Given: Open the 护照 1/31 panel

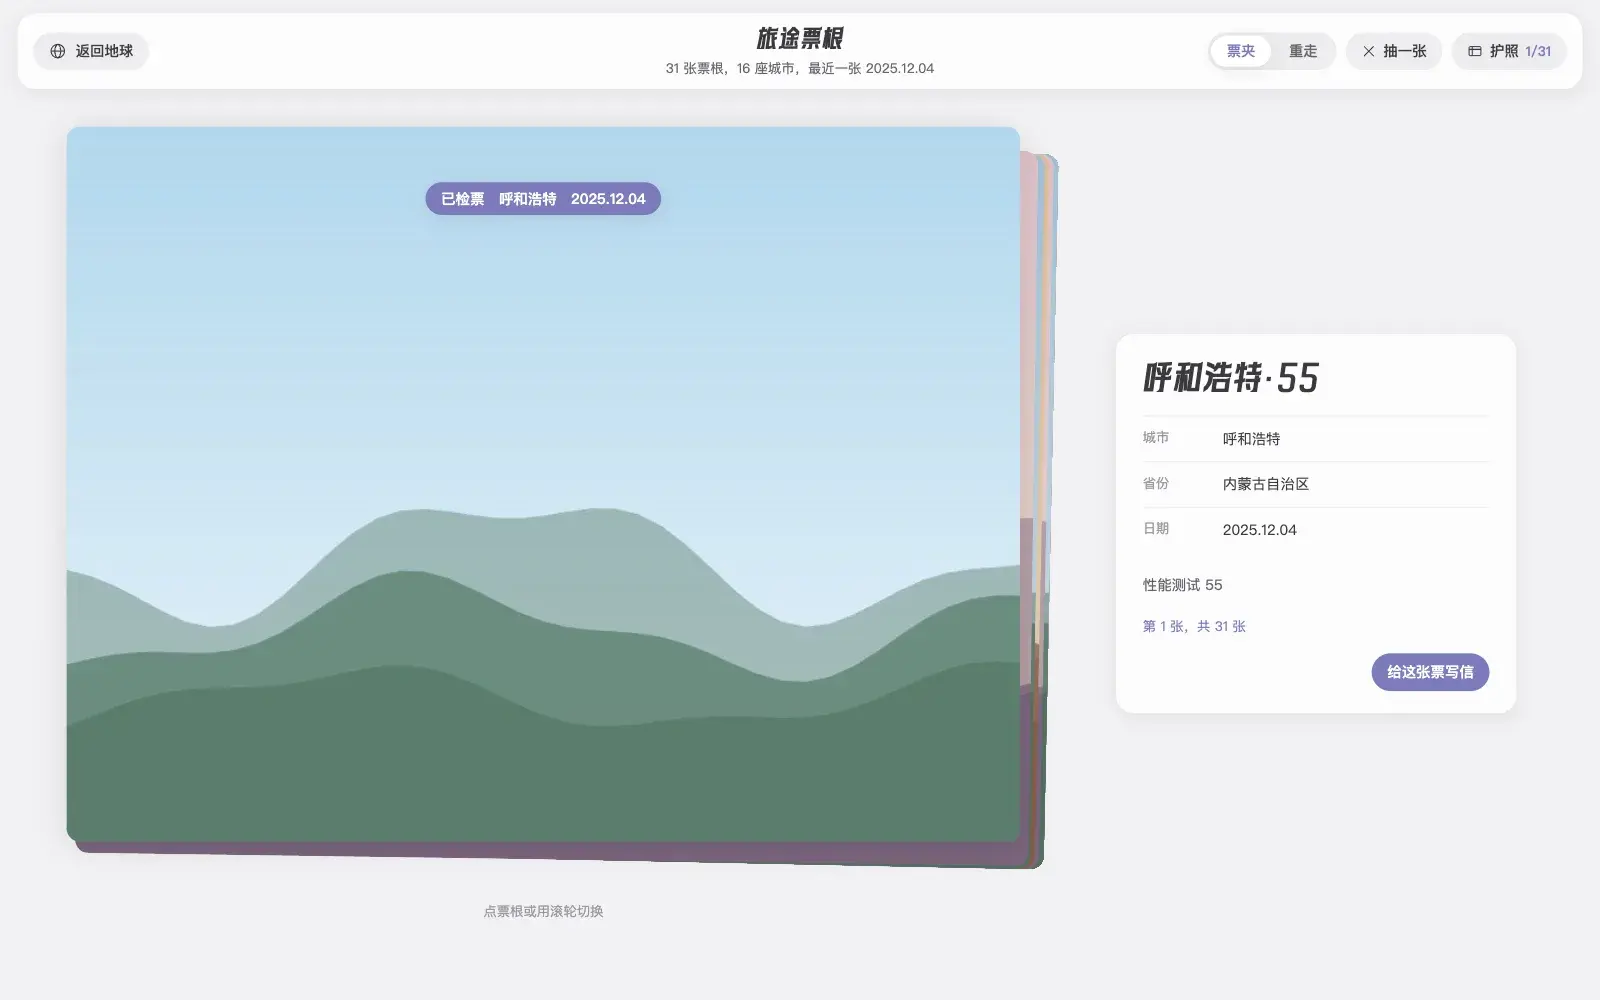Looking at the screenshot, I should click(1509, 51).
